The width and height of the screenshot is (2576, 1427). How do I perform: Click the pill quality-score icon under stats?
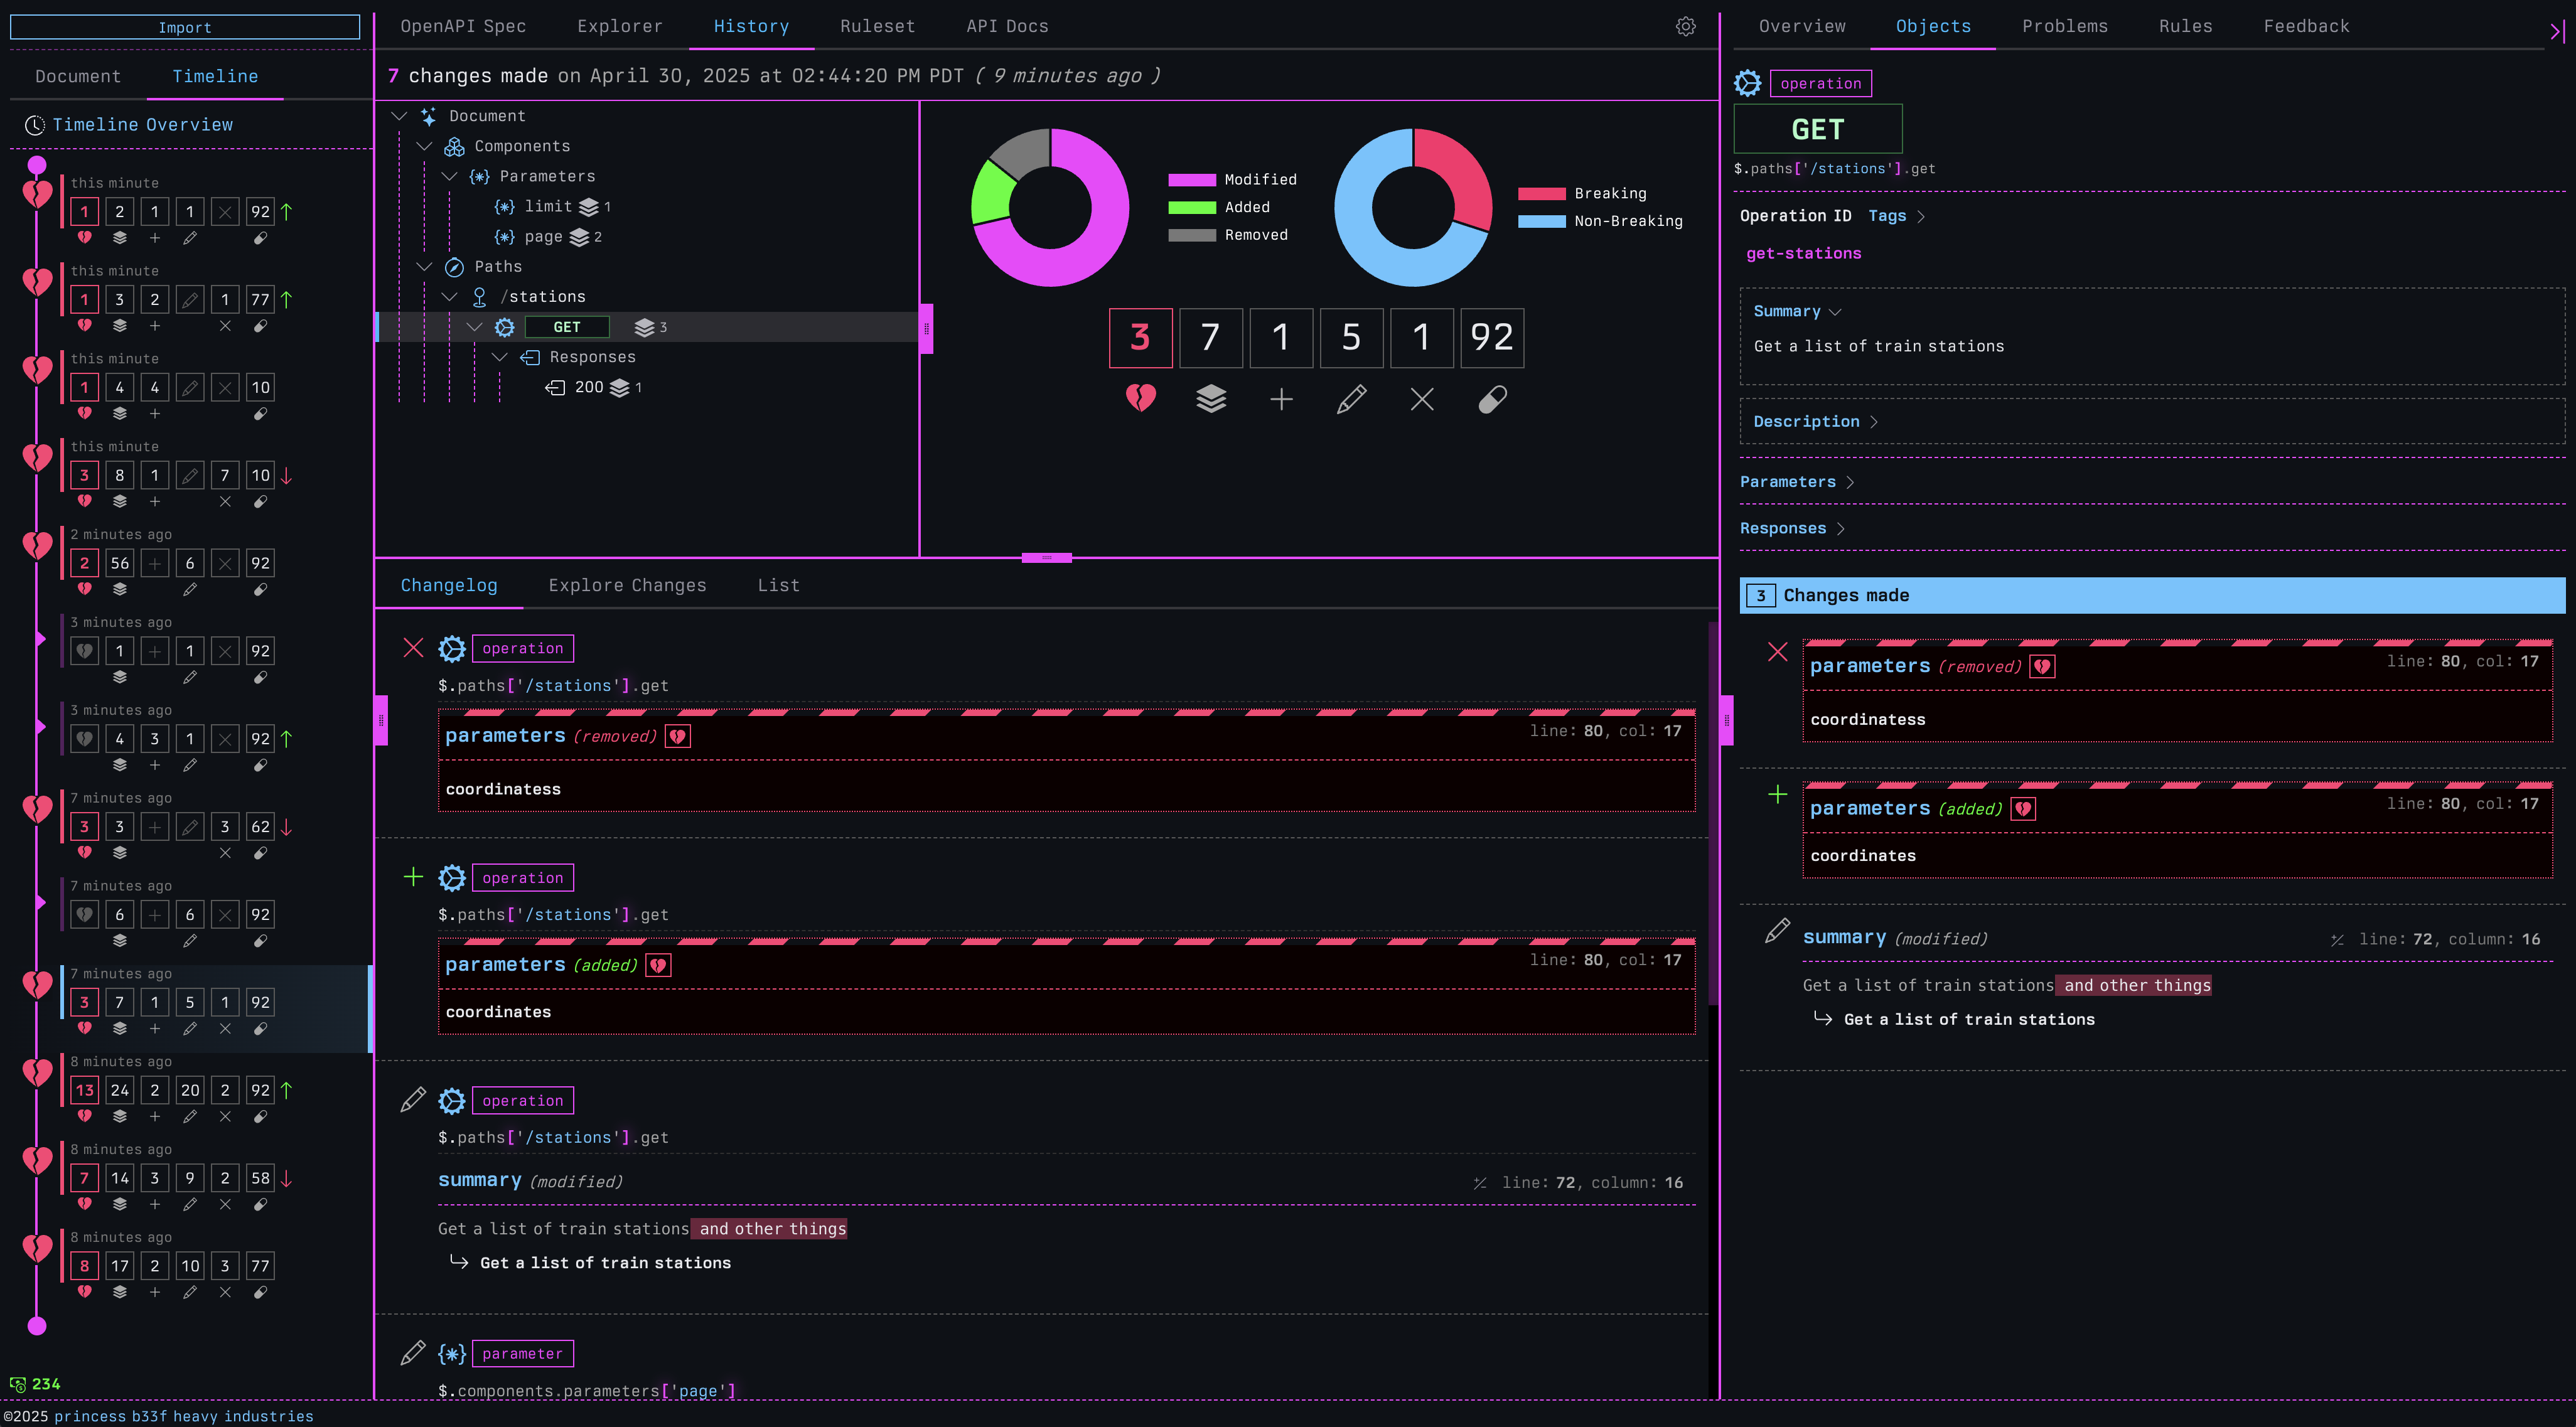coord(1492,400)
